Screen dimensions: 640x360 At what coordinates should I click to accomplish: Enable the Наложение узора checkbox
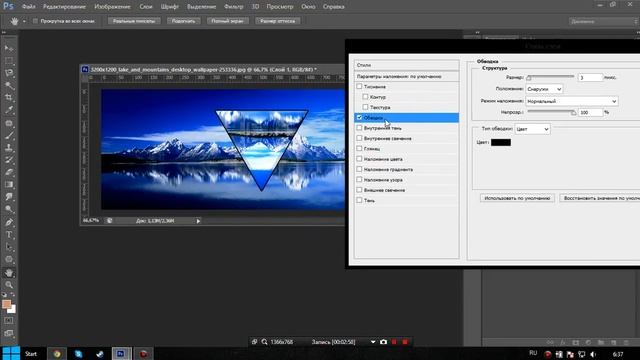click(x=359, y=180)
